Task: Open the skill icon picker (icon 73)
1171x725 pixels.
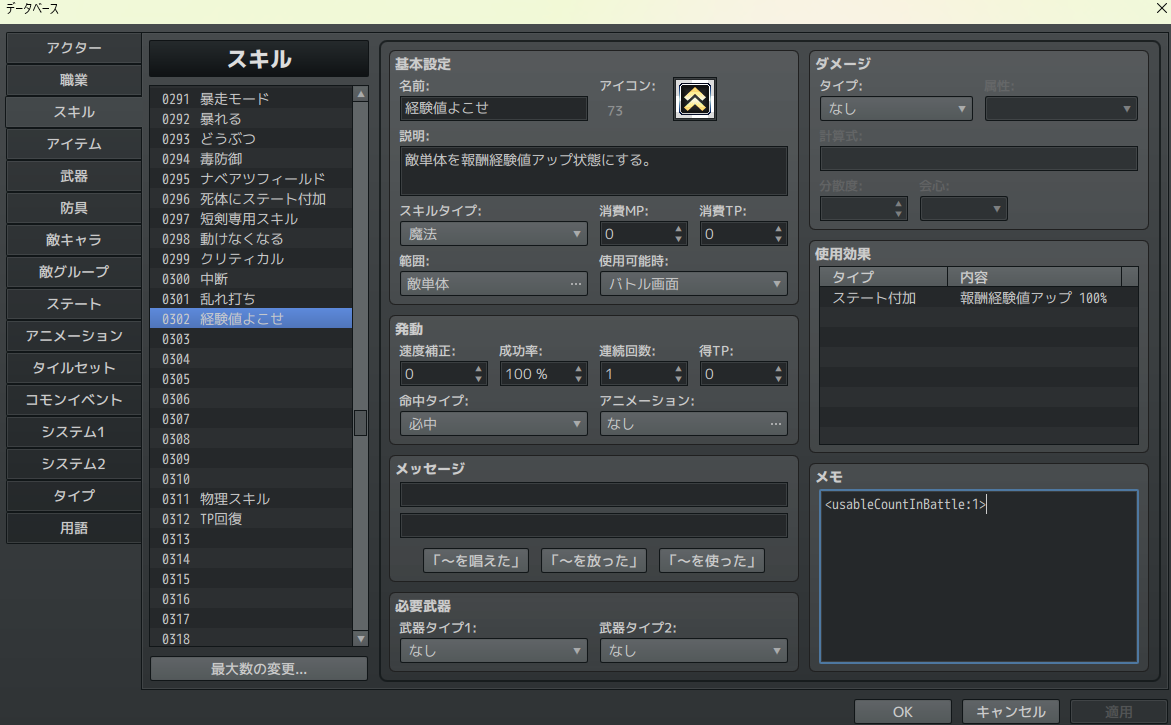Action: (695, 99)
